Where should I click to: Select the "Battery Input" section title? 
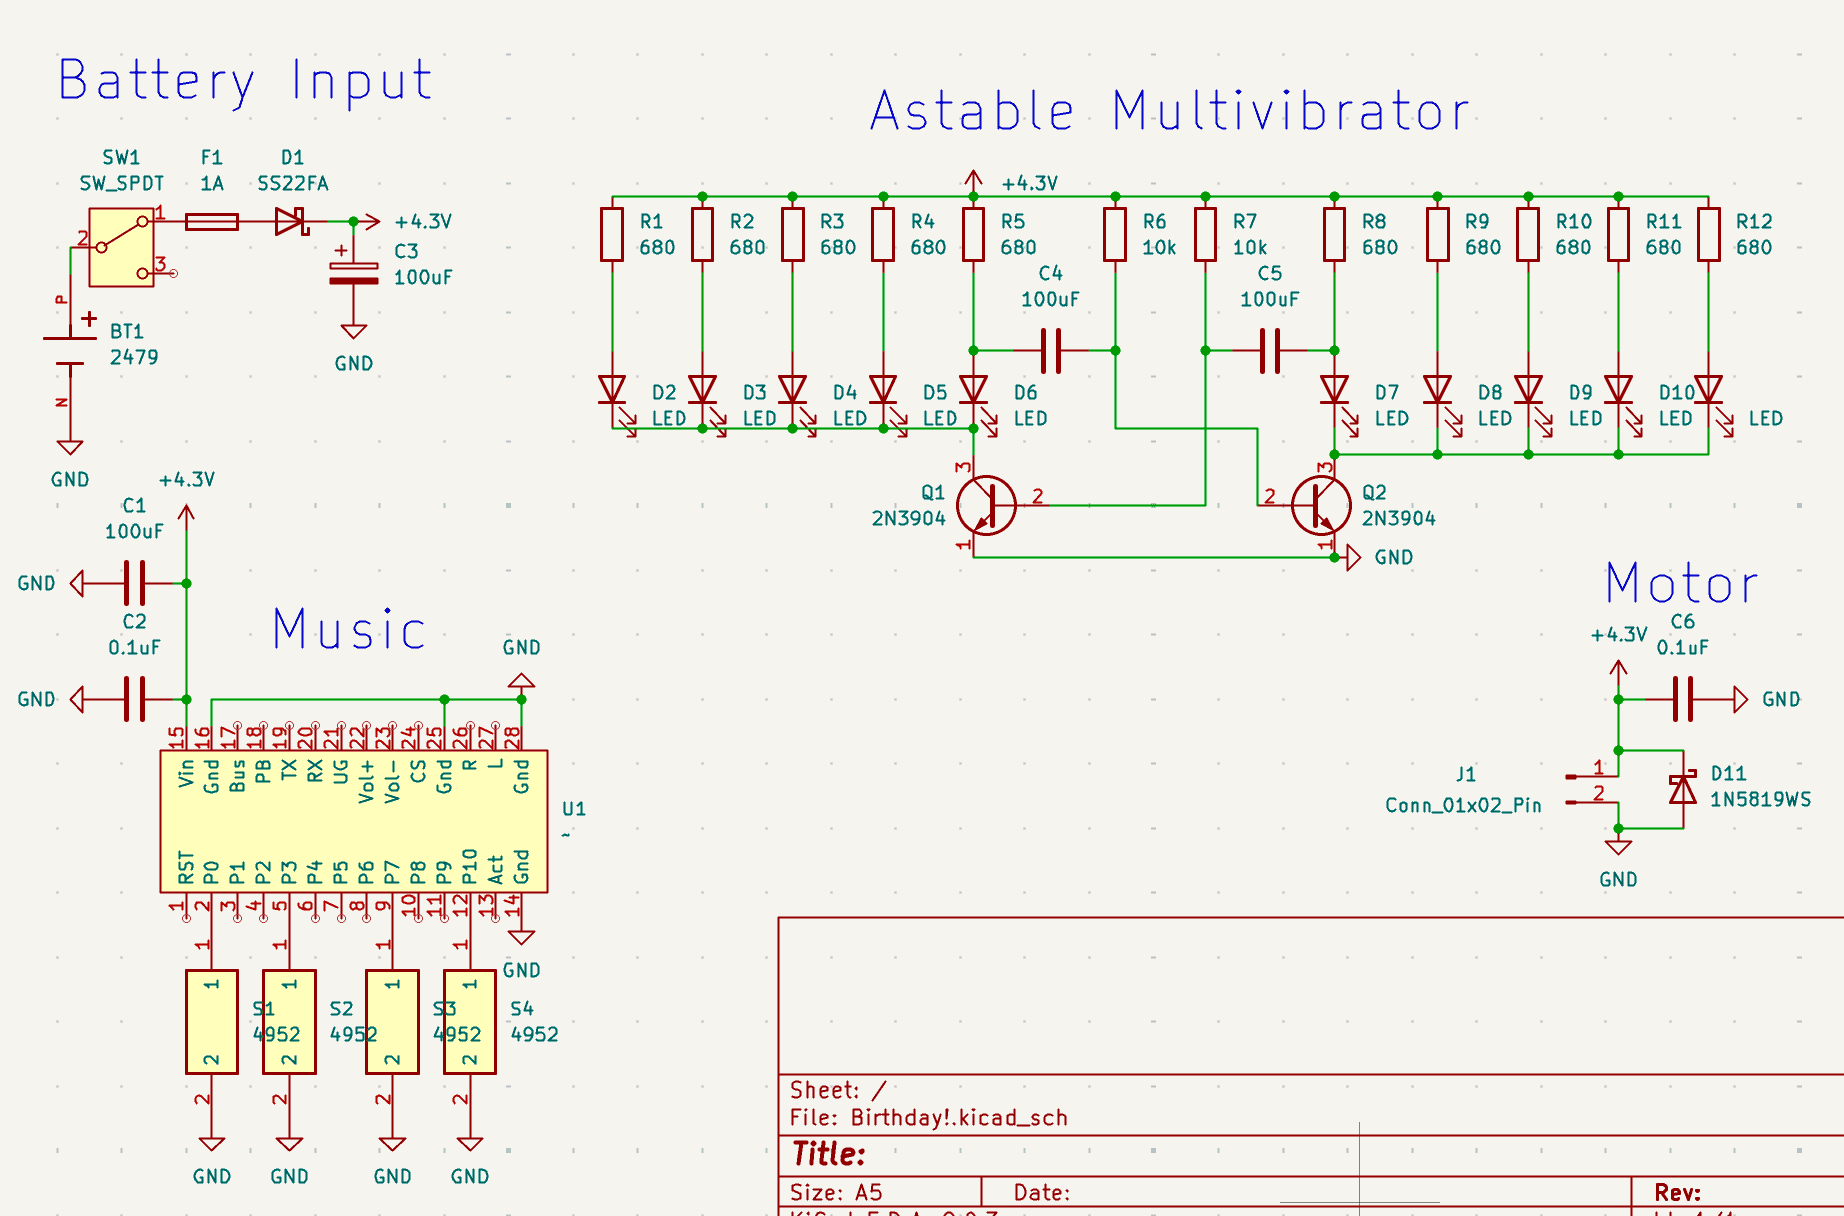245,81
